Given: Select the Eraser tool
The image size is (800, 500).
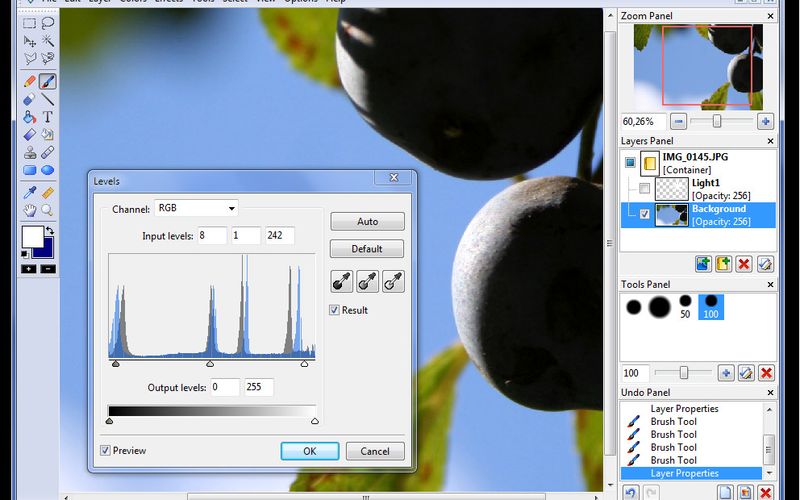Looking at the screenshot, I should pyautogui.click(x=29, y=99).
